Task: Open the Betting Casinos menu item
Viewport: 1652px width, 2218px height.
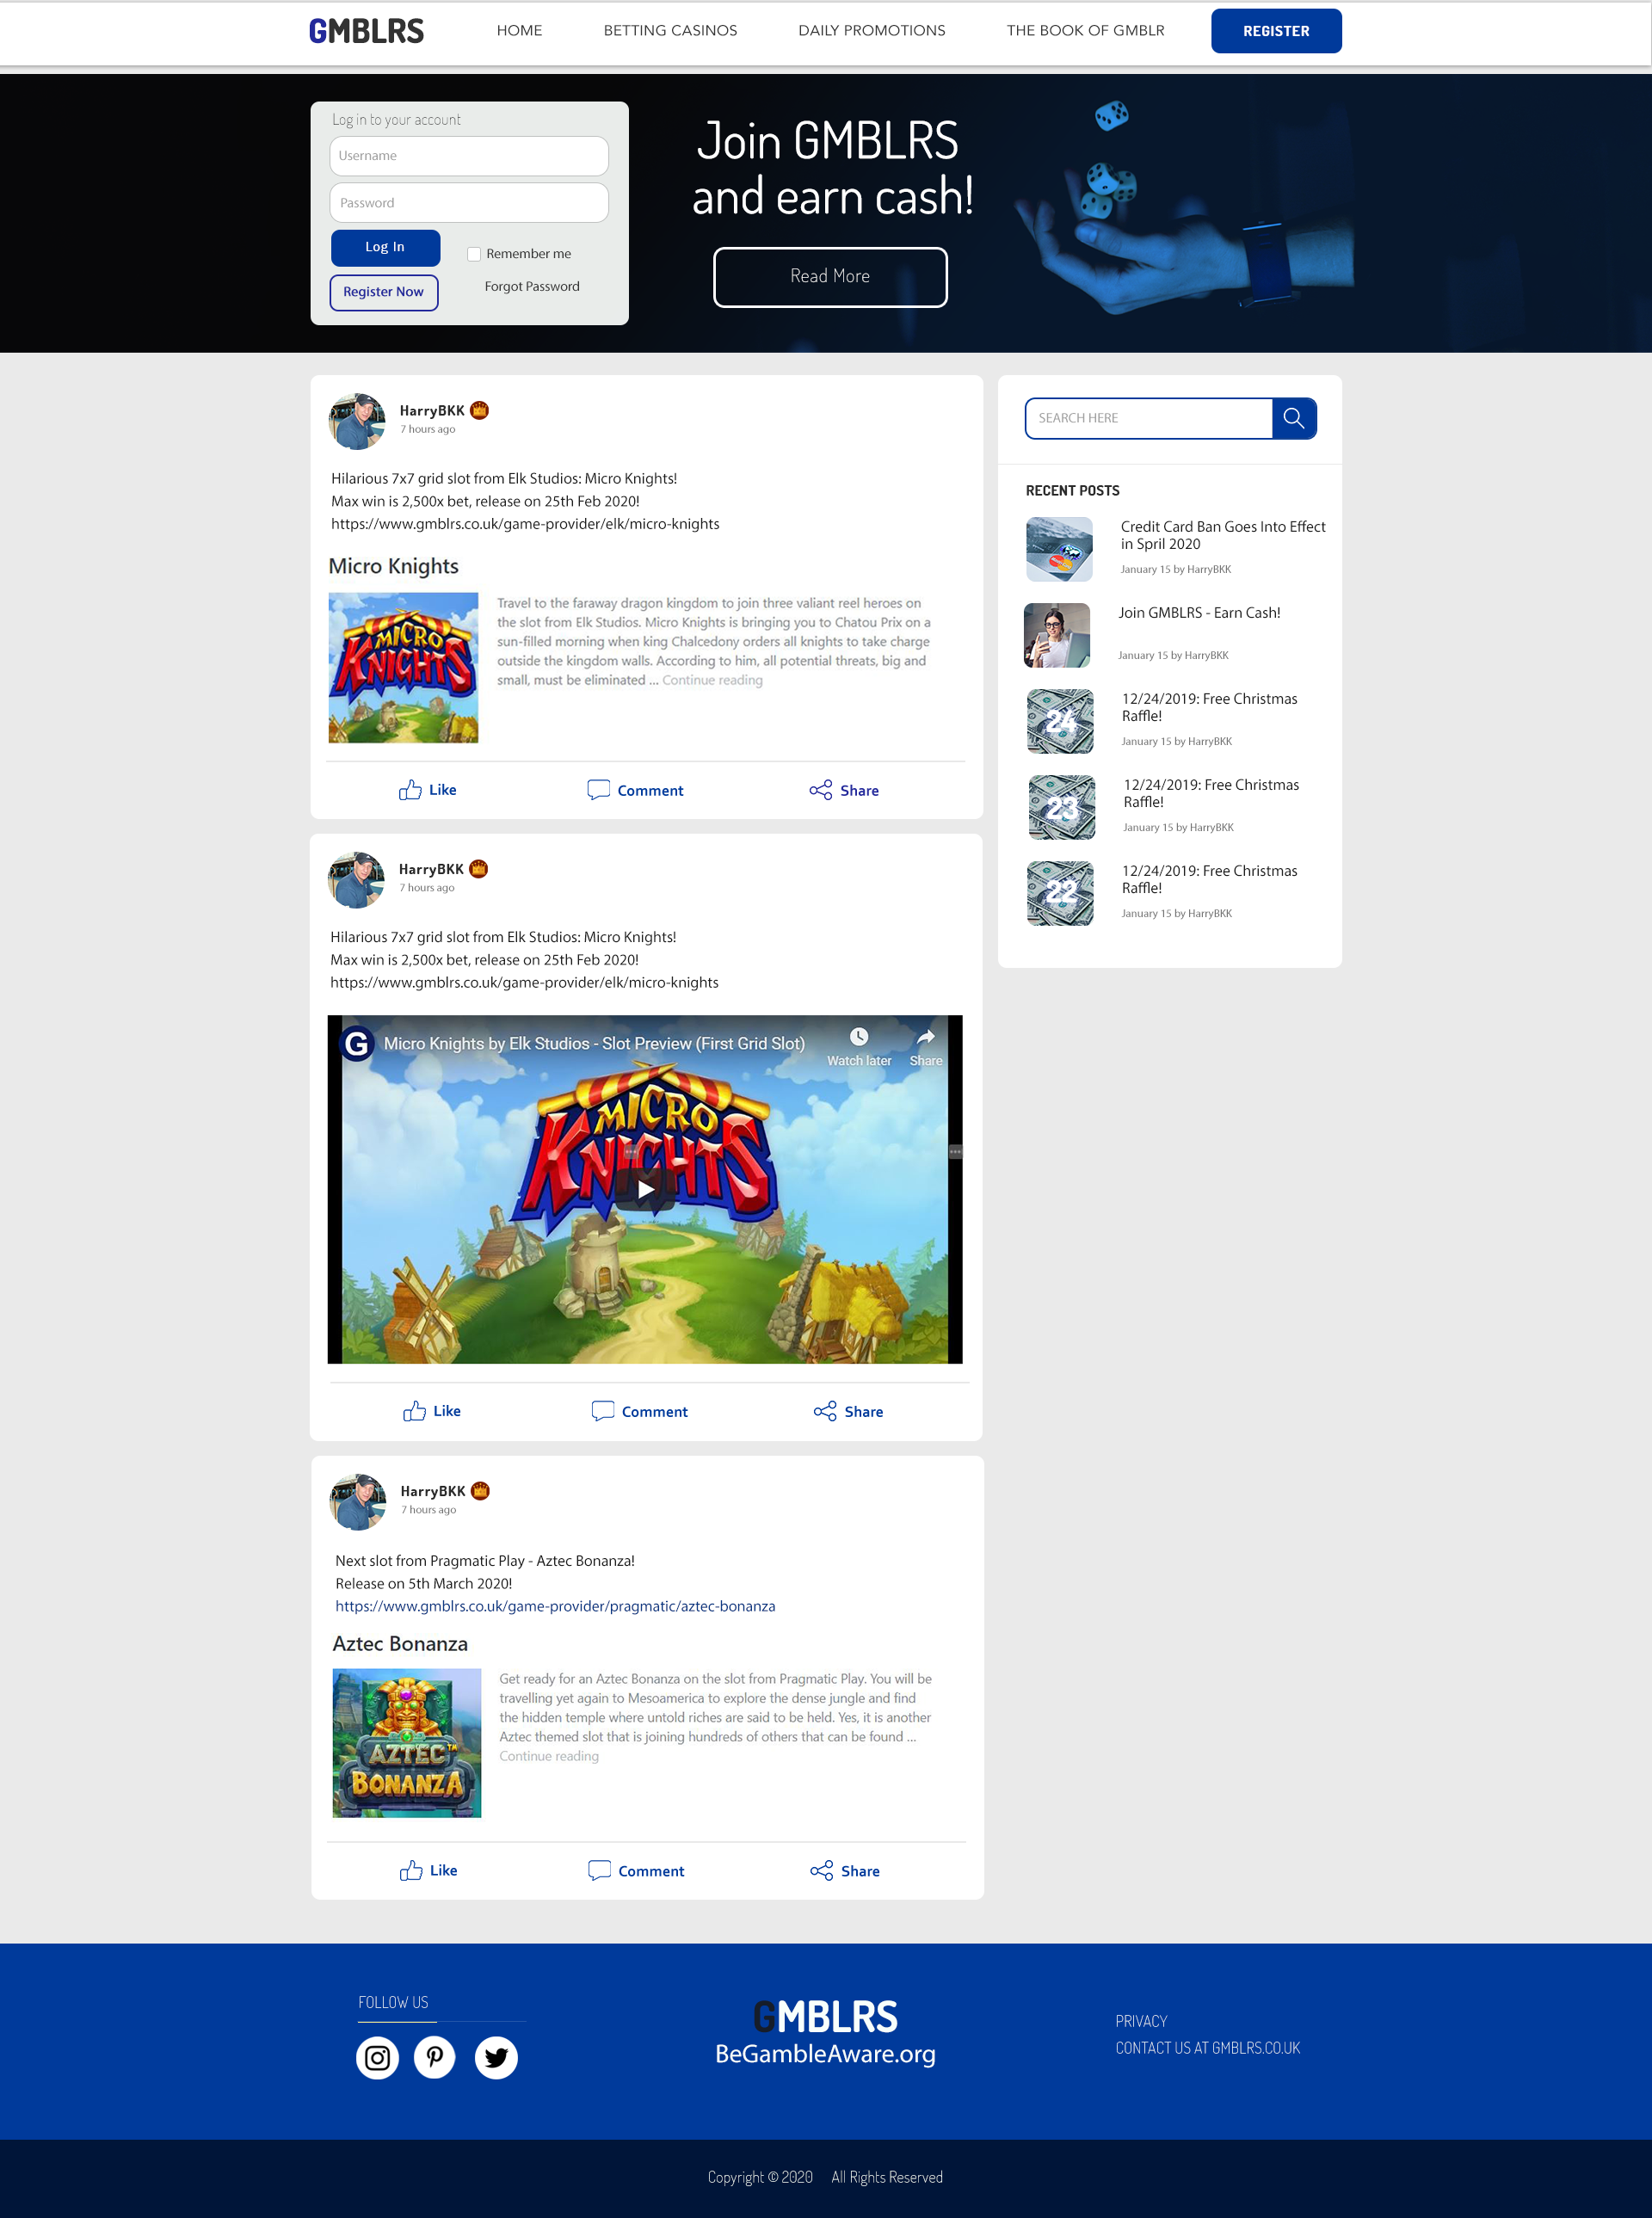Action: pos(670,30)
